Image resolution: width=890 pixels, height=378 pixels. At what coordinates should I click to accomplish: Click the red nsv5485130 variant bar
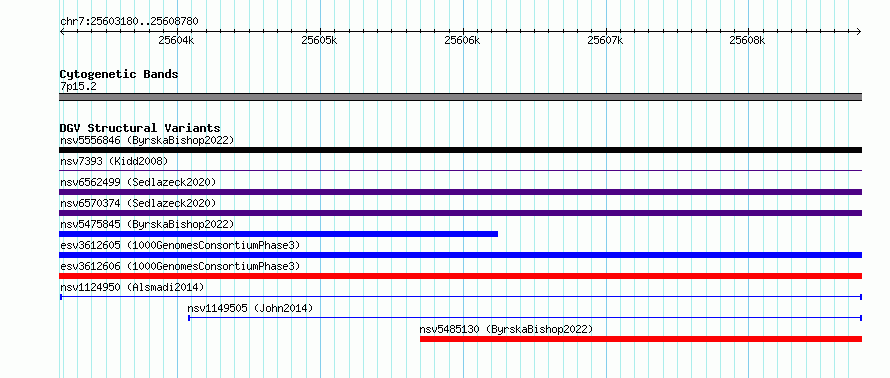(641, 339)
